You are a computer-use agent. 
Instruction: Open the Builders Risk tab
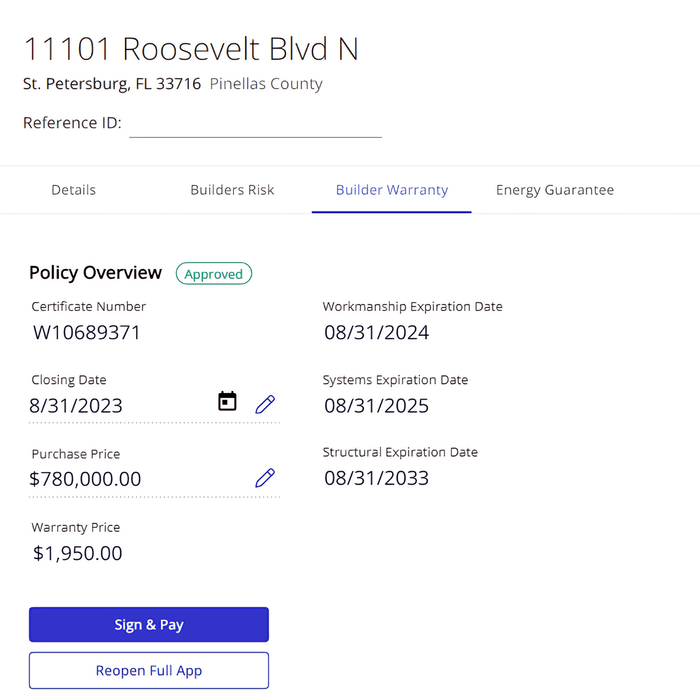coord(232,190)
